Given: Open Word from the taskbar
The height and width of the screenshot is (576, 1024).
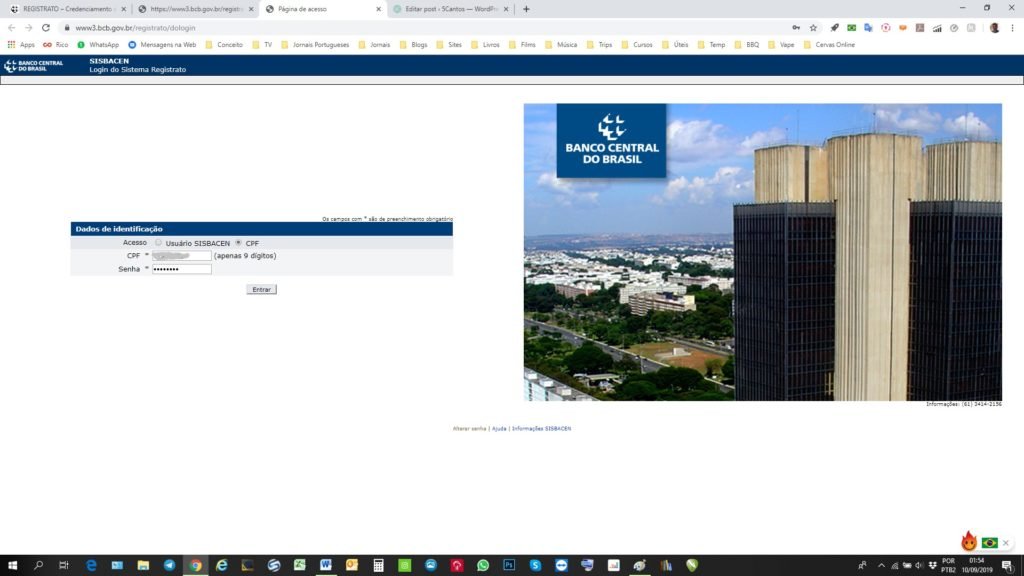Looking at the screenshot, I should [x=326, y=565].
